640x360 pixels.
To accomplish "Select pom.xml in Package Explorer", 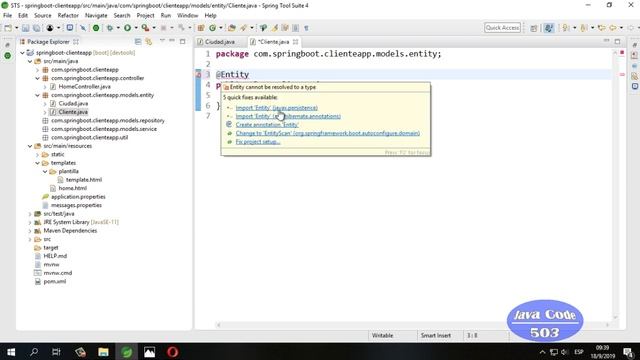I will (55, 282).
